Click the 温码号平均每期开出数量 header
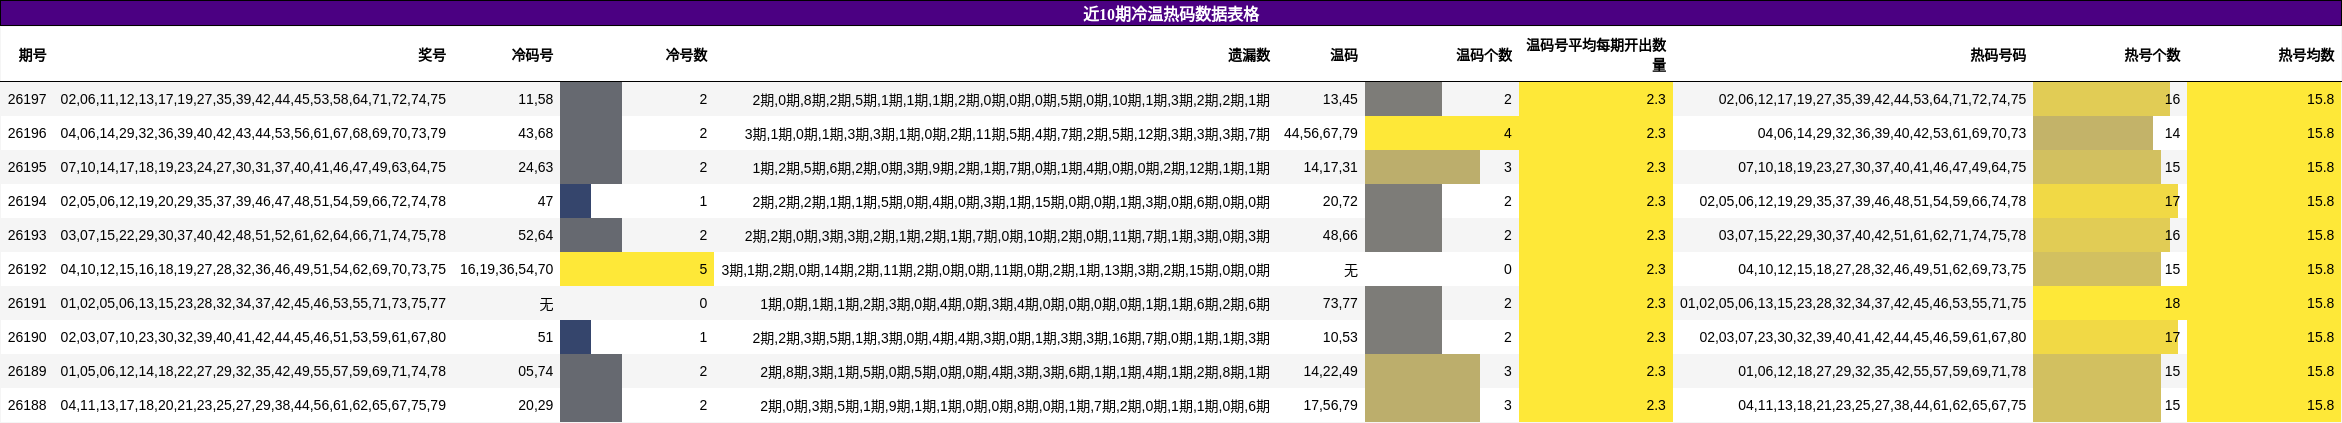The image size is (2342, 423). pyautogui.click(x=1596, y=55)
